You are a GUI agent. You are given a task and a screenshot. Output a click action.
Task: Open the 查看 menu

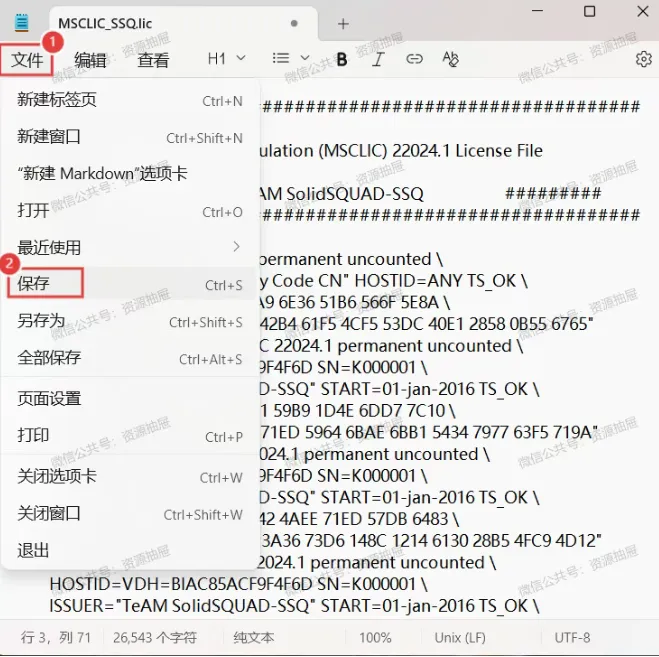pos(153,60)
